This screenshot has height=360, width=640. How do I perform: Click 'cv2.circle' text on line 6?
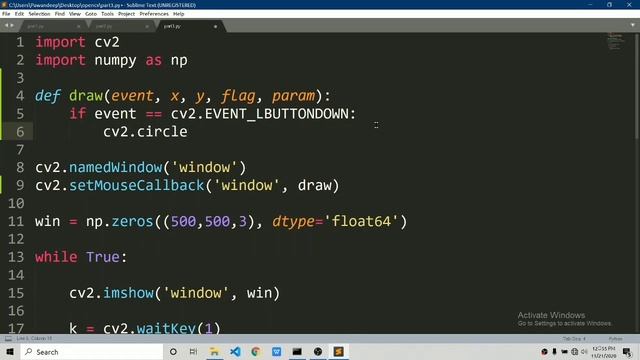tap(145, 132)
